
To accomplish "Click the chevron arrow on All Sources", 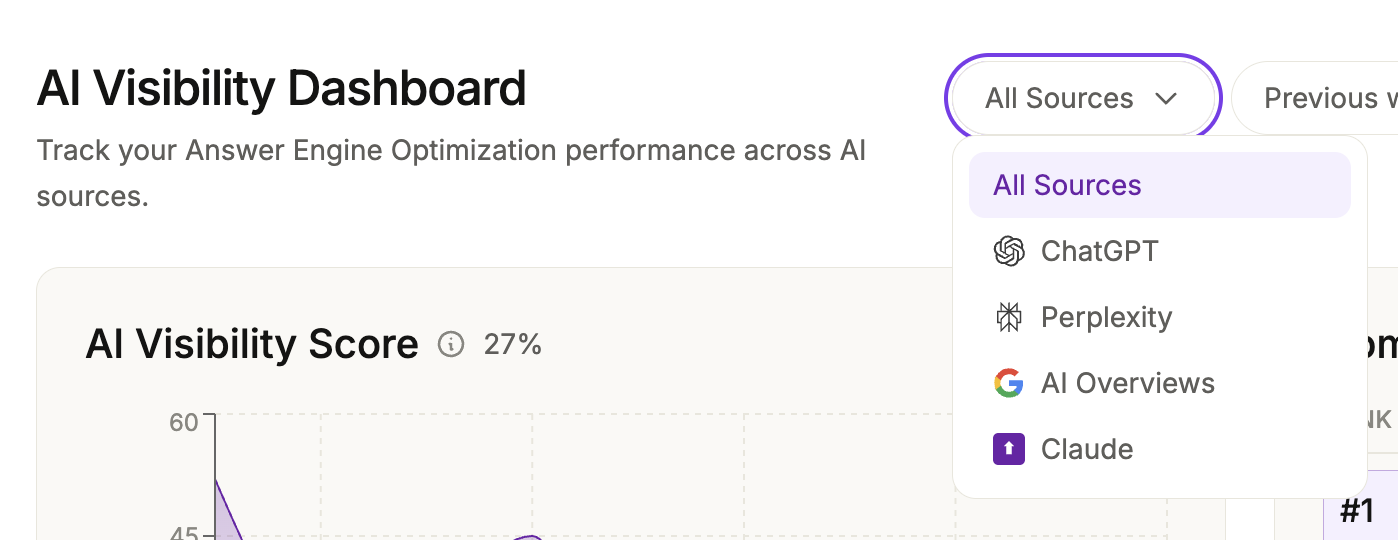I will point(1166,98).
